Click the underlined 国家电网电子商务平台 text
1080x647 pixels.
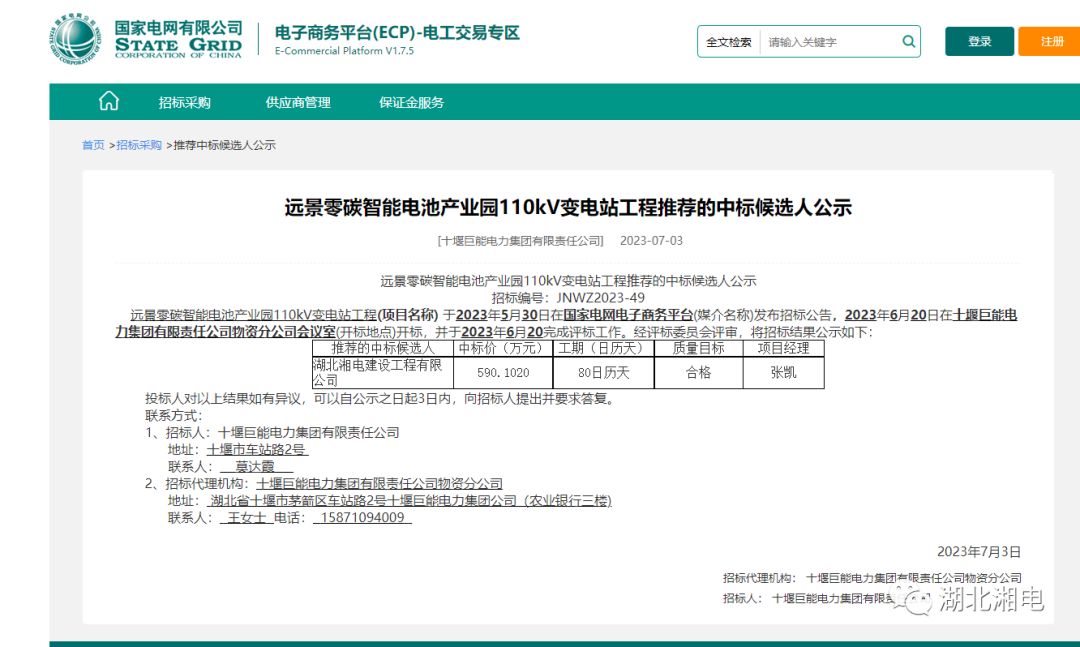click(628, 315)
